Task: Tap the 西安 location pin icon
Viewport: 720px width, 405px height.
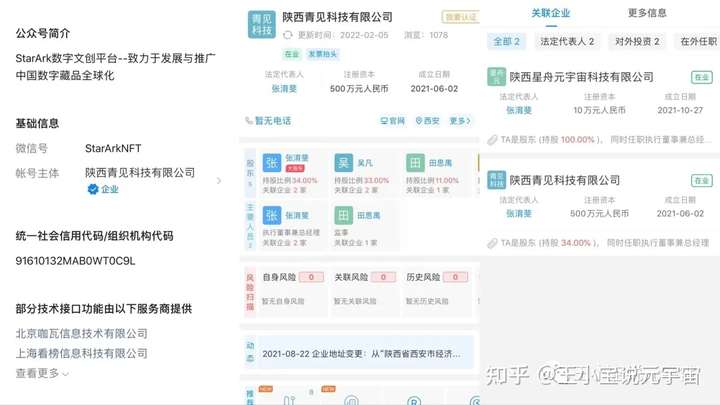Action: (419, 121)
